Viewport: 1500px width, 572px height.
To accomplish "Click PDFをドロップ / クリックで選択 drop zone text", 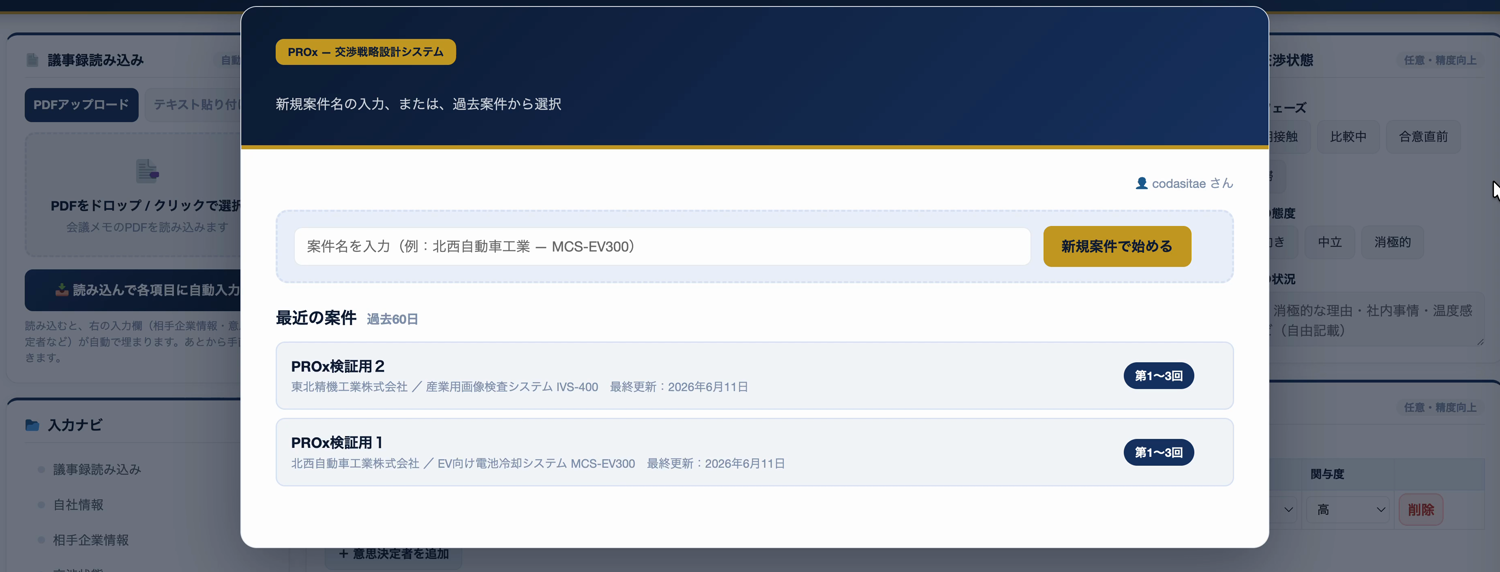I will coord(146,206).
